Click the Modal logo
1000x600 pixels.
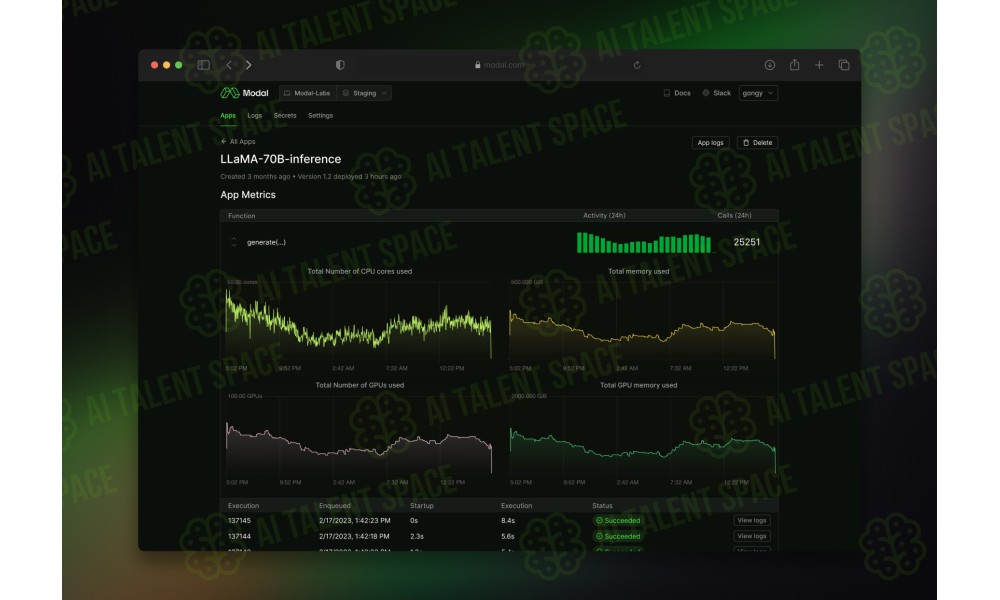pos(244,93)
